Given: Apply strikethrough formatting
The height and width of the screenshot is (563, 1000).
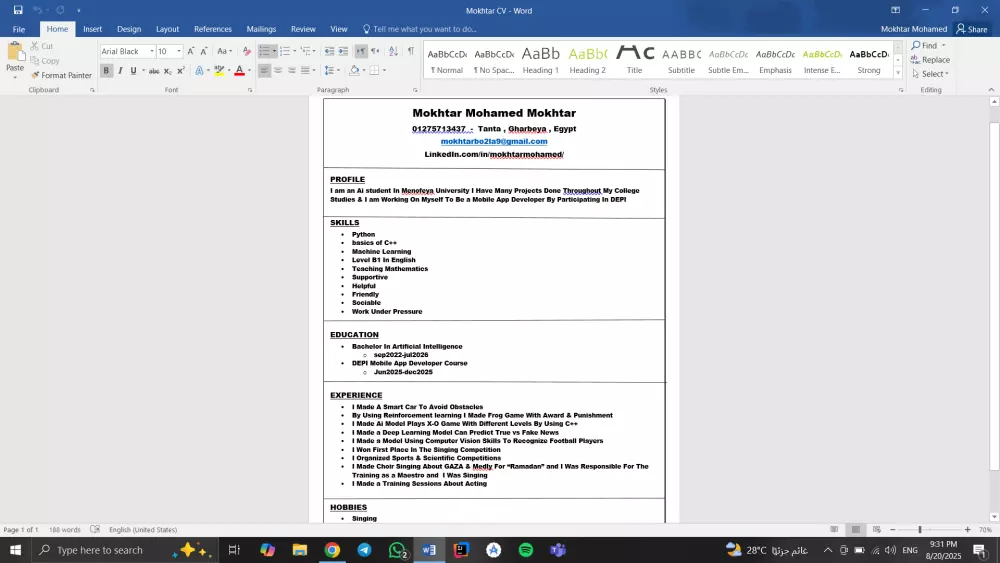Looking at the screenshot, I should (154, 71).
